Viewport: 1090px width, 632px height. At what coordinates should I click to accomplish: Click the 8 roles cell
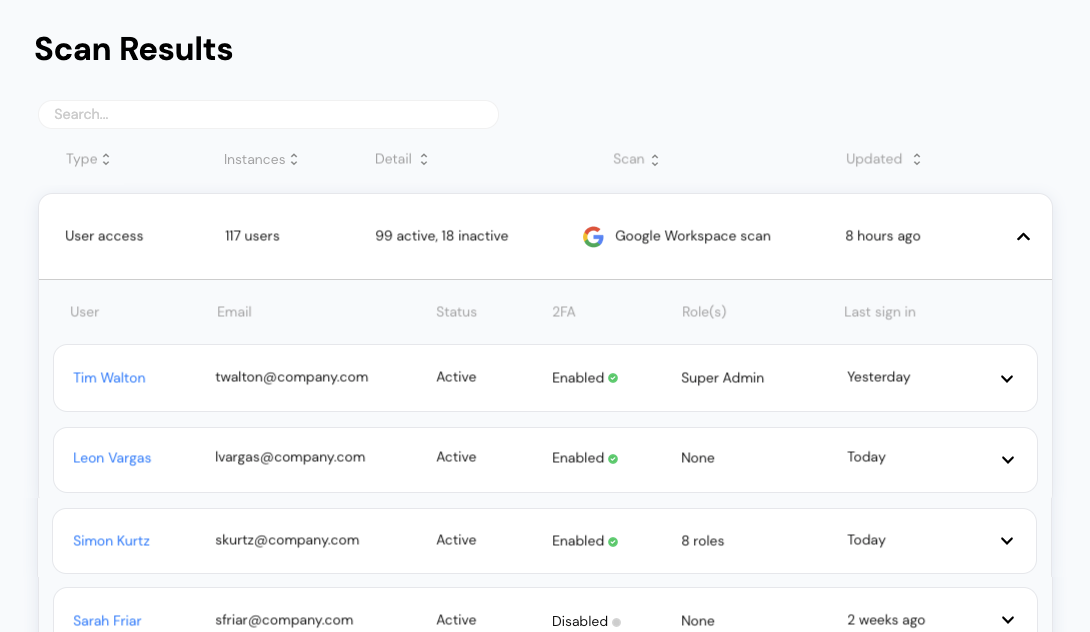click(x=702, y=541)
